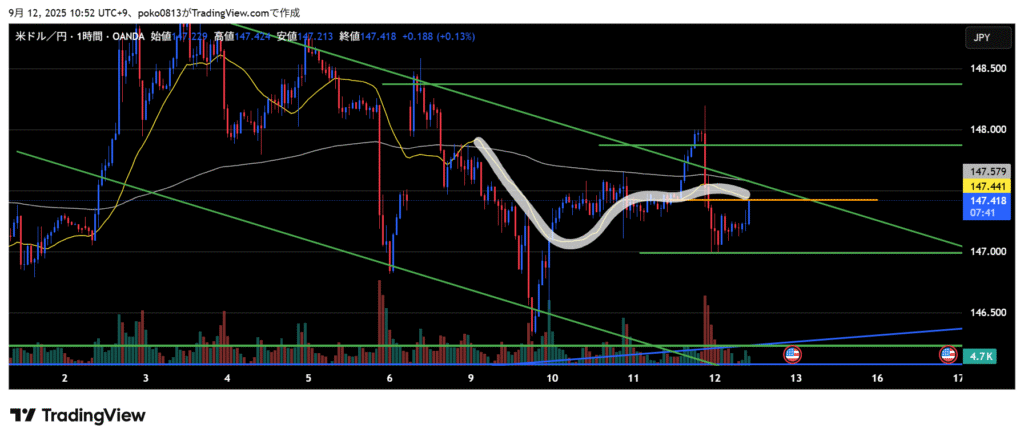
Task: Click the US flag event icon near date 17
Action: [947, 354]
